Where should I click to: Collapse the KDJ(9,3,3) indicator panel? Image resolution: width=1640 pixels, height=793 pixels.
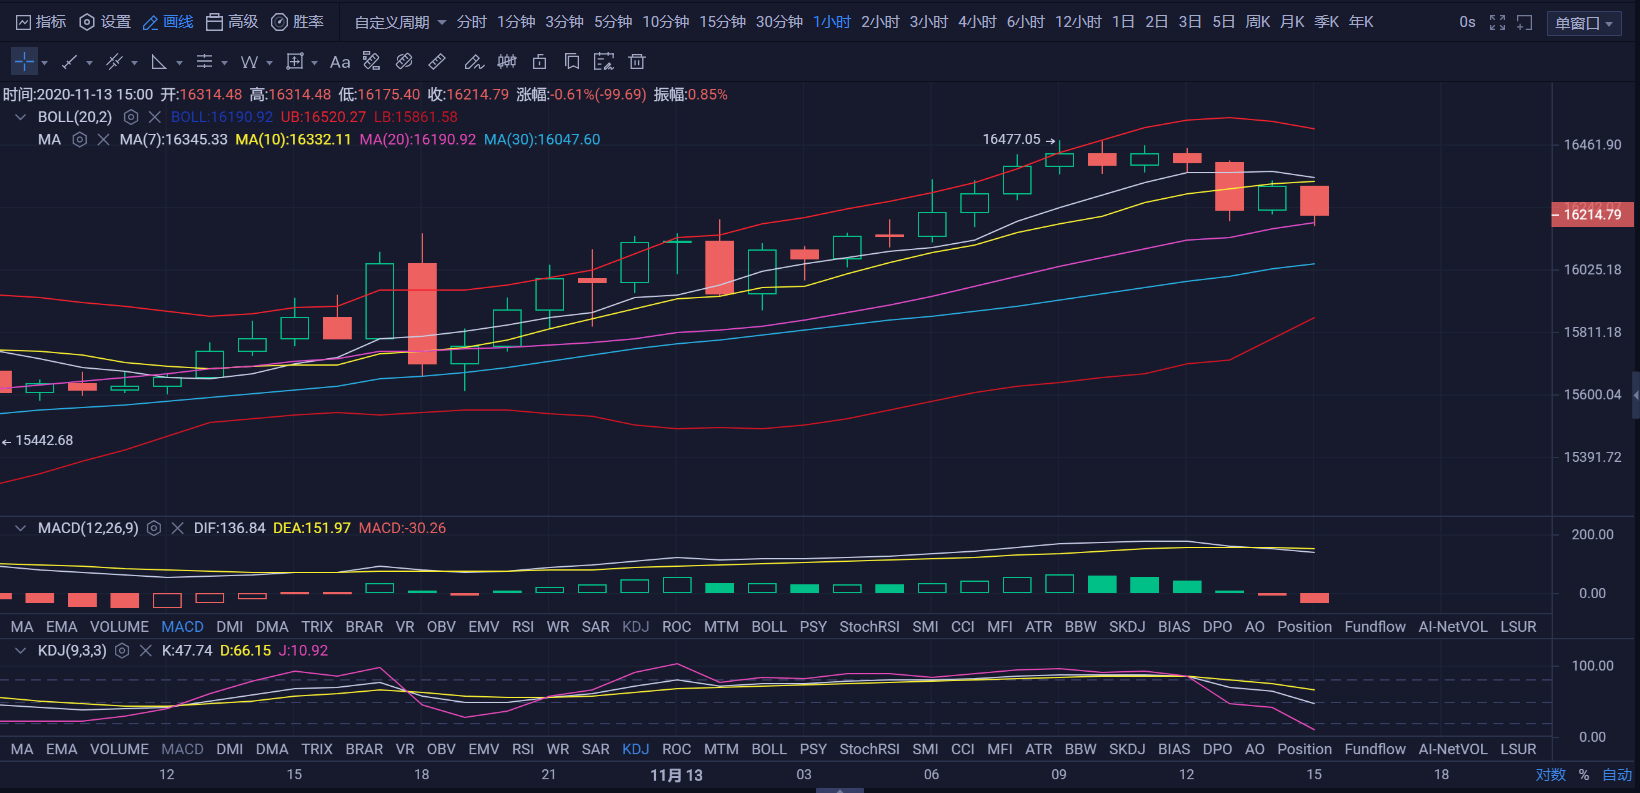point(20,651)
